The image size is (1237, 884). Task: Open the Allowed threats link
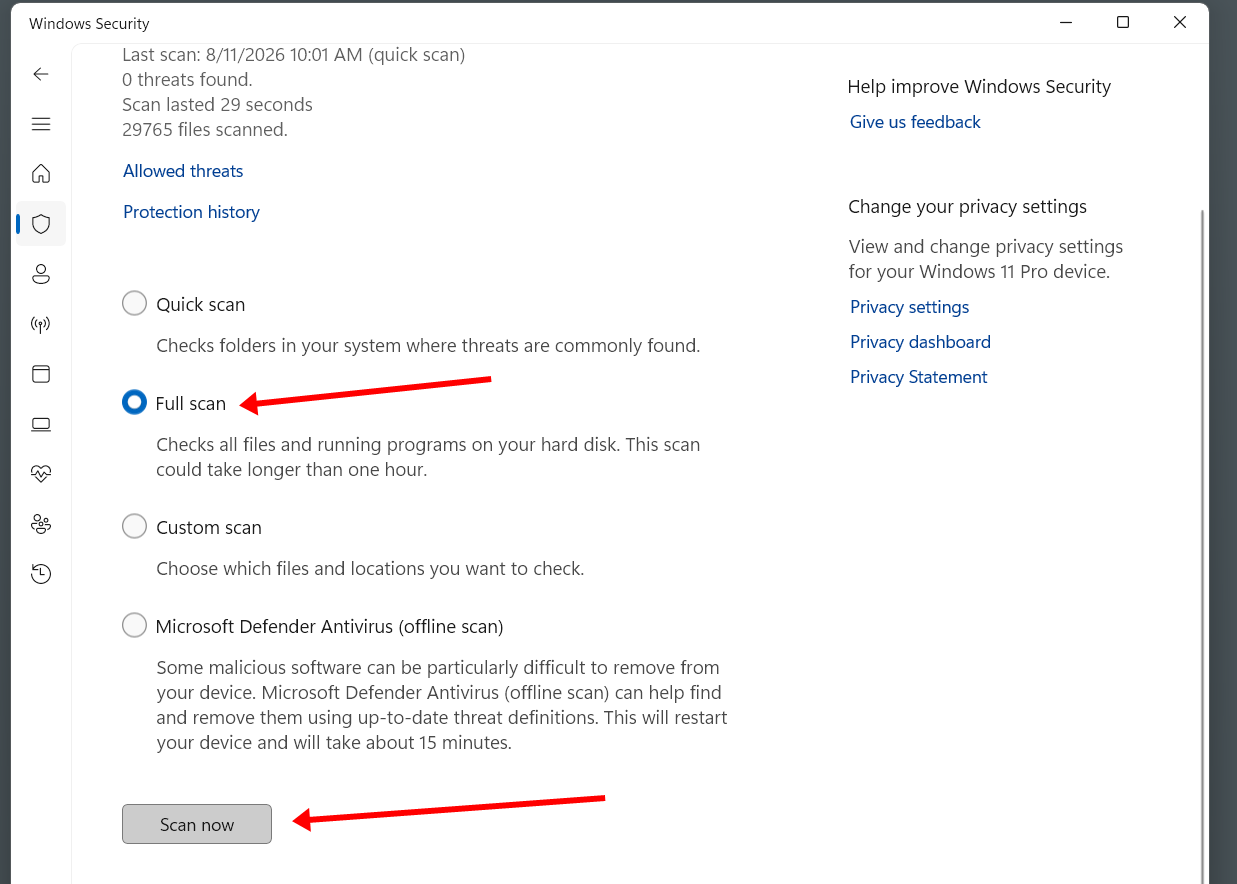(x=183, y=171)
